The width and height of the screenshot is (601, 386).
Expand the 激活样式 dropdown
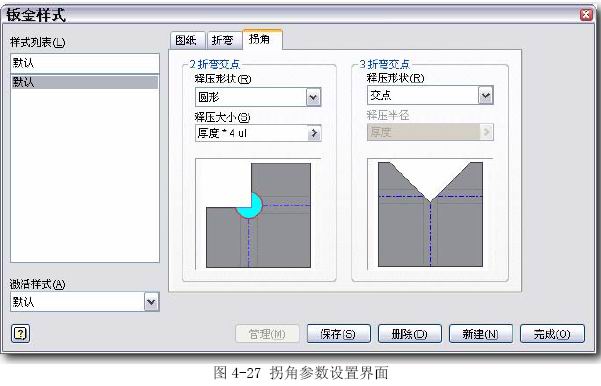click(x=151, y=302)
